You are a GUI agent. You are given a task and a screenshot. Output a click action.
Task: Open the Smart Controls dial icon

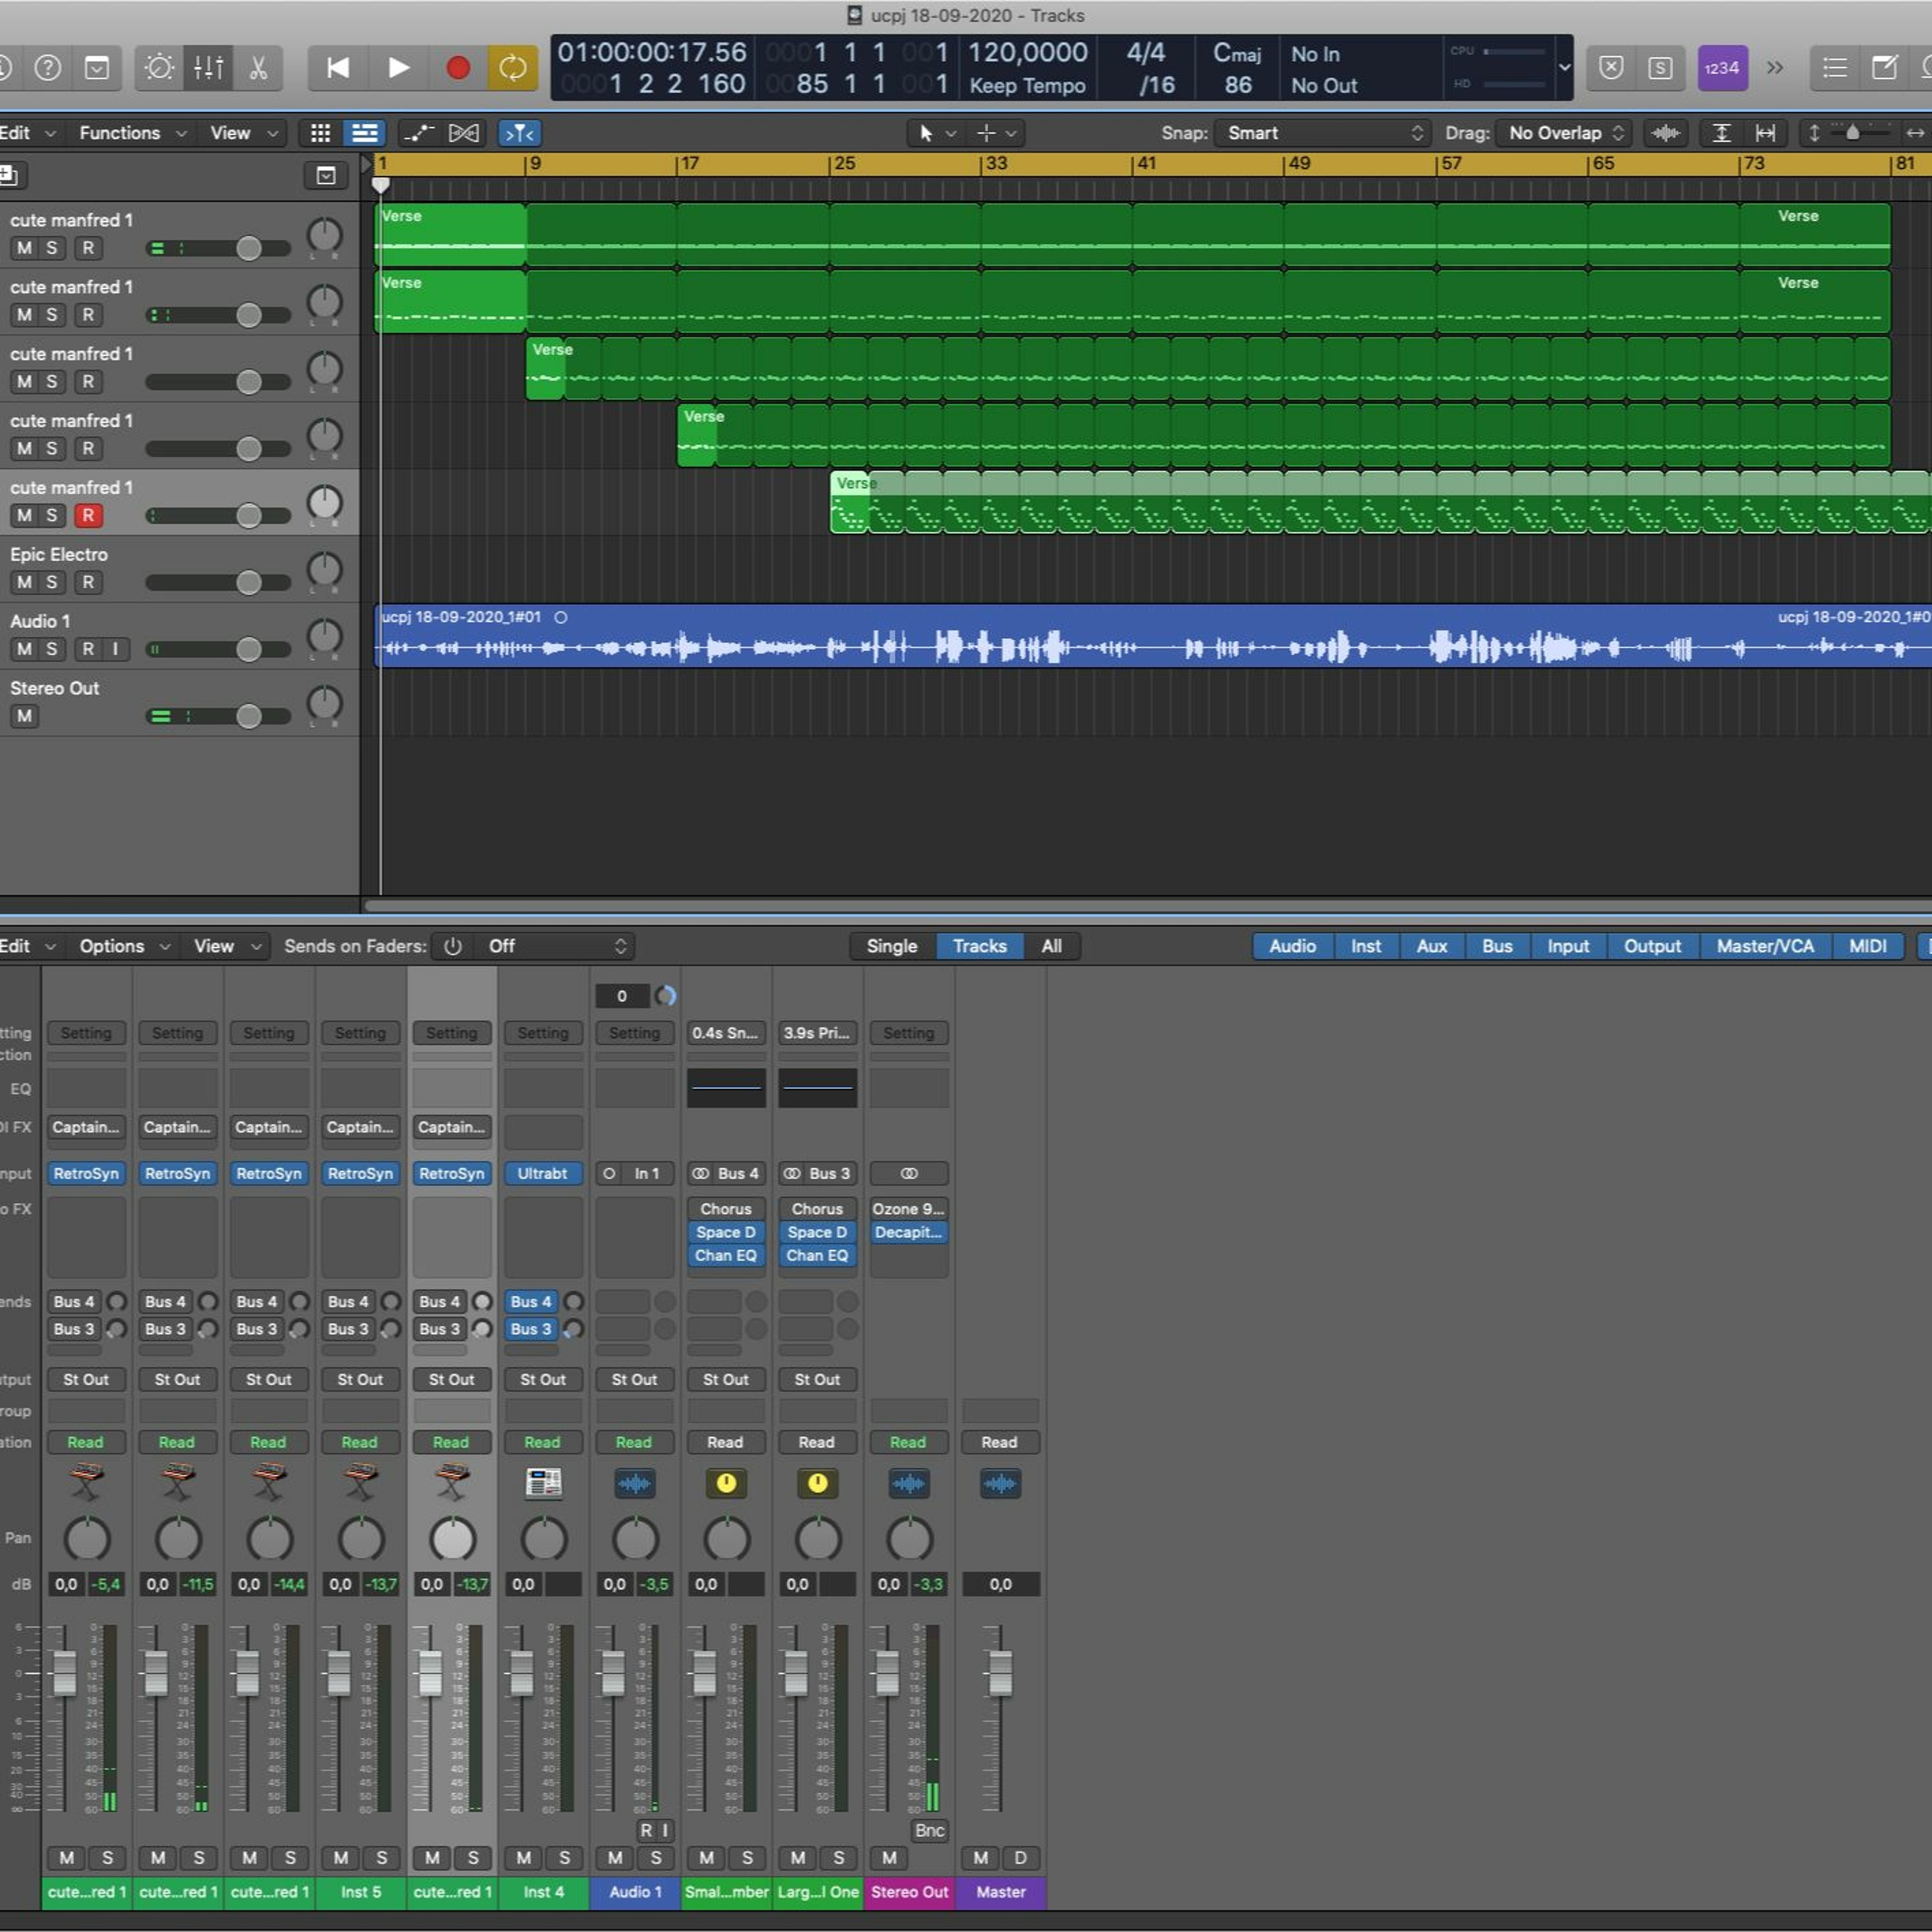[x=159, y=68]
